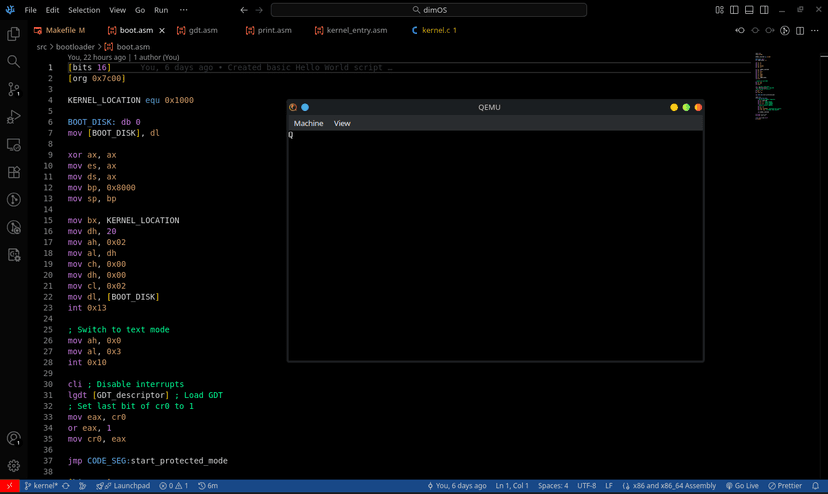Image resolution: width=828 pixels, height=494 pixels.
Task: Open the Manage gear menu
Action: coord(14,465)
